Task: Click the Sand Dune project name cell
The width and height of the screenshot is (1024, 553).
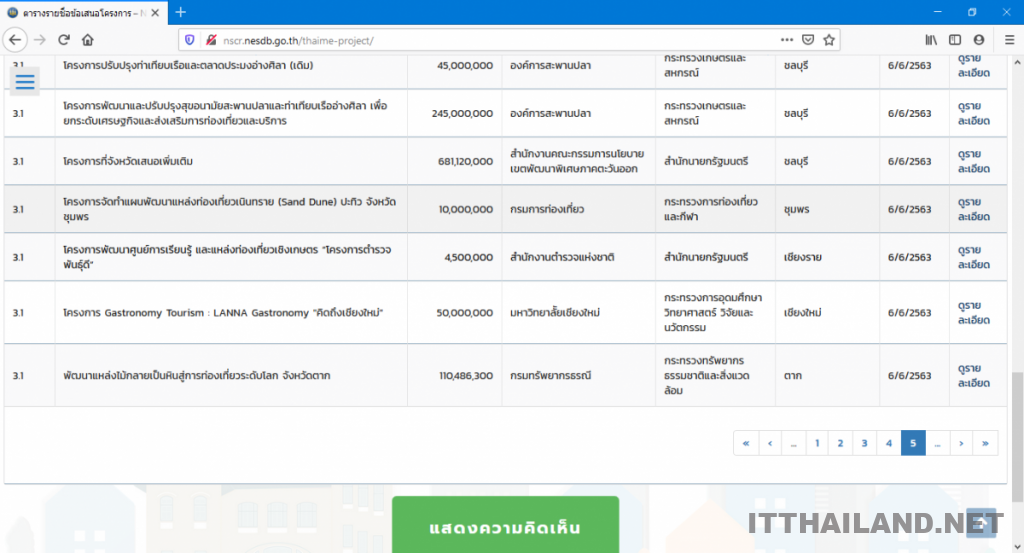Action: tap(231, 209)
